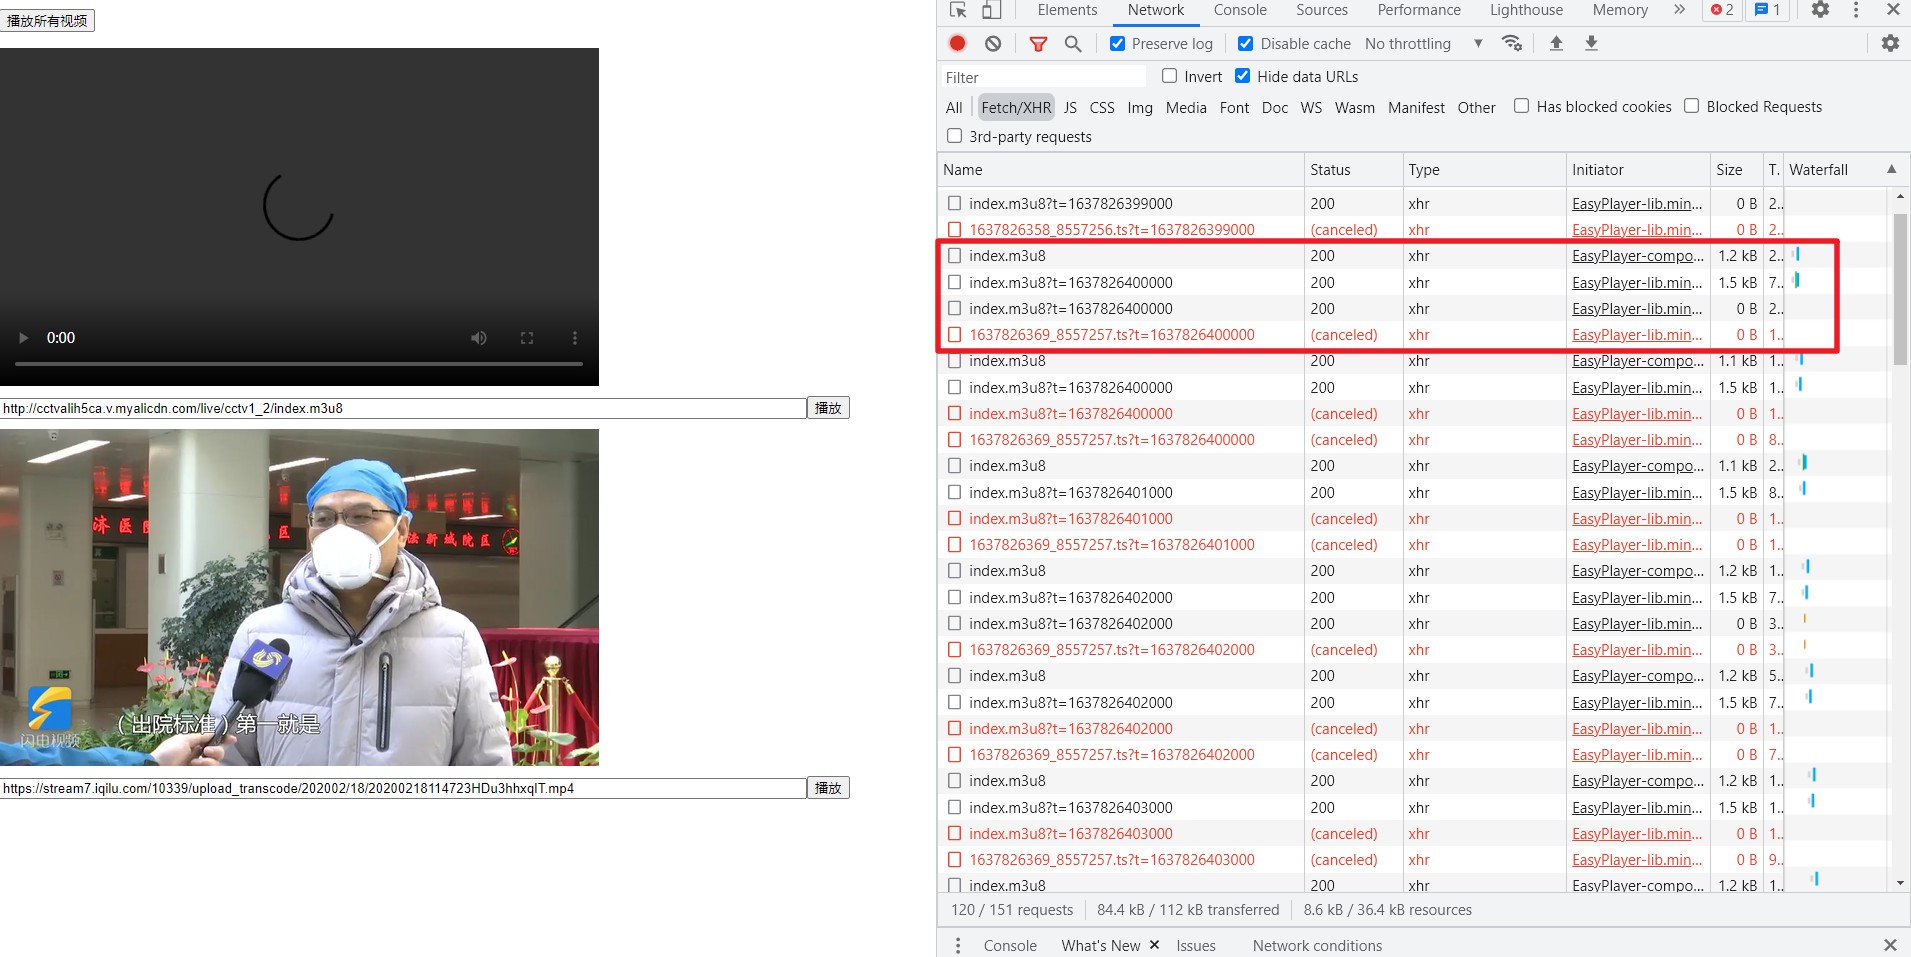Click the second video with reporter
1911x957 pixels.
point(299,597)
